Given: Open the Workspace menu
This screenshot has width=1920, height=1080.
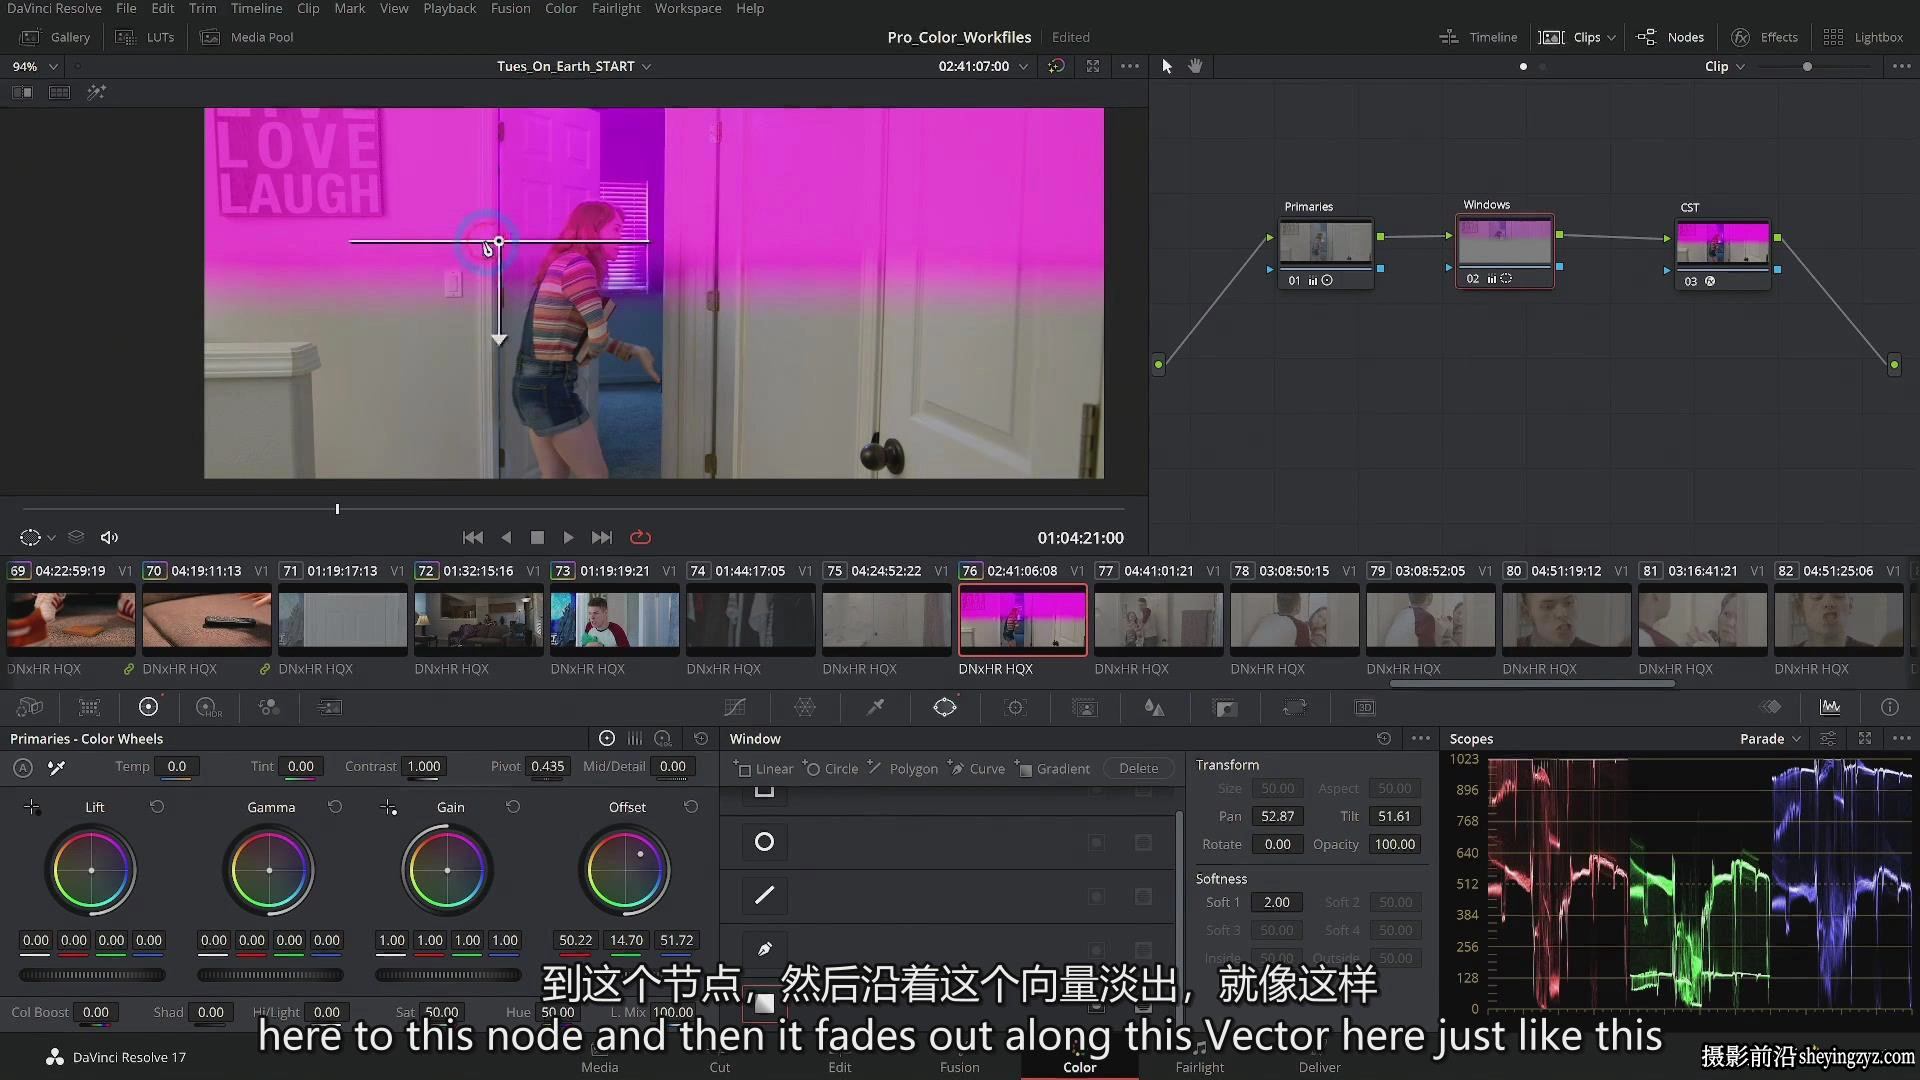Looking at the screenshot, I should [687, 8].
